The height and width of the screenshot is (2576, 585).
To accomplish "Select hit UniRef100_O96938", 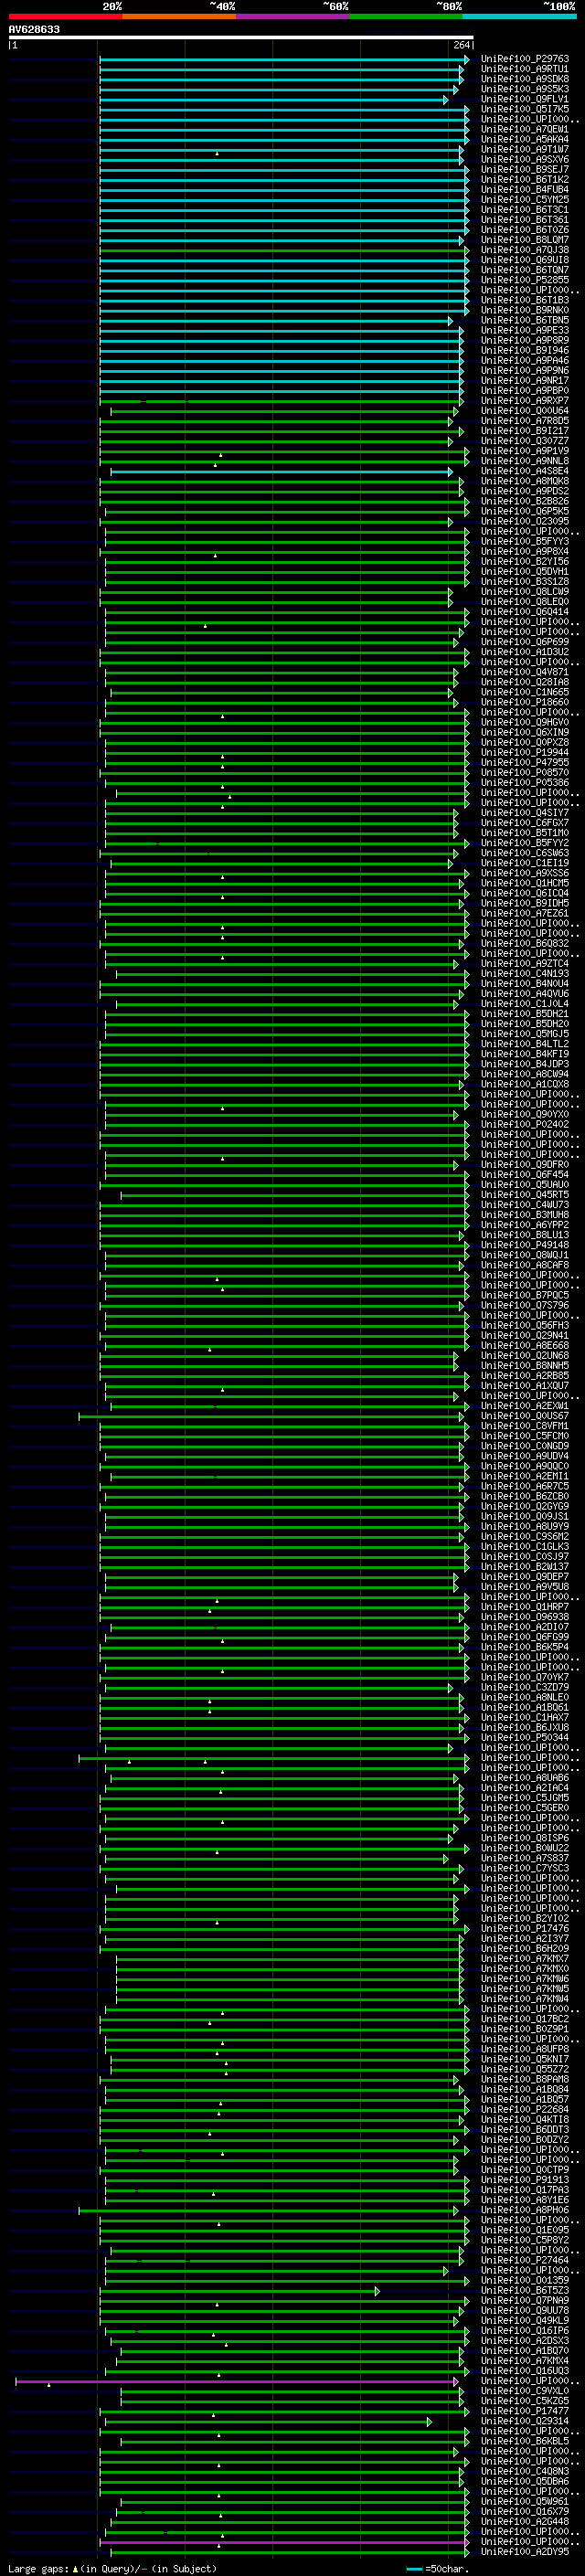I will click(525, 1617).
